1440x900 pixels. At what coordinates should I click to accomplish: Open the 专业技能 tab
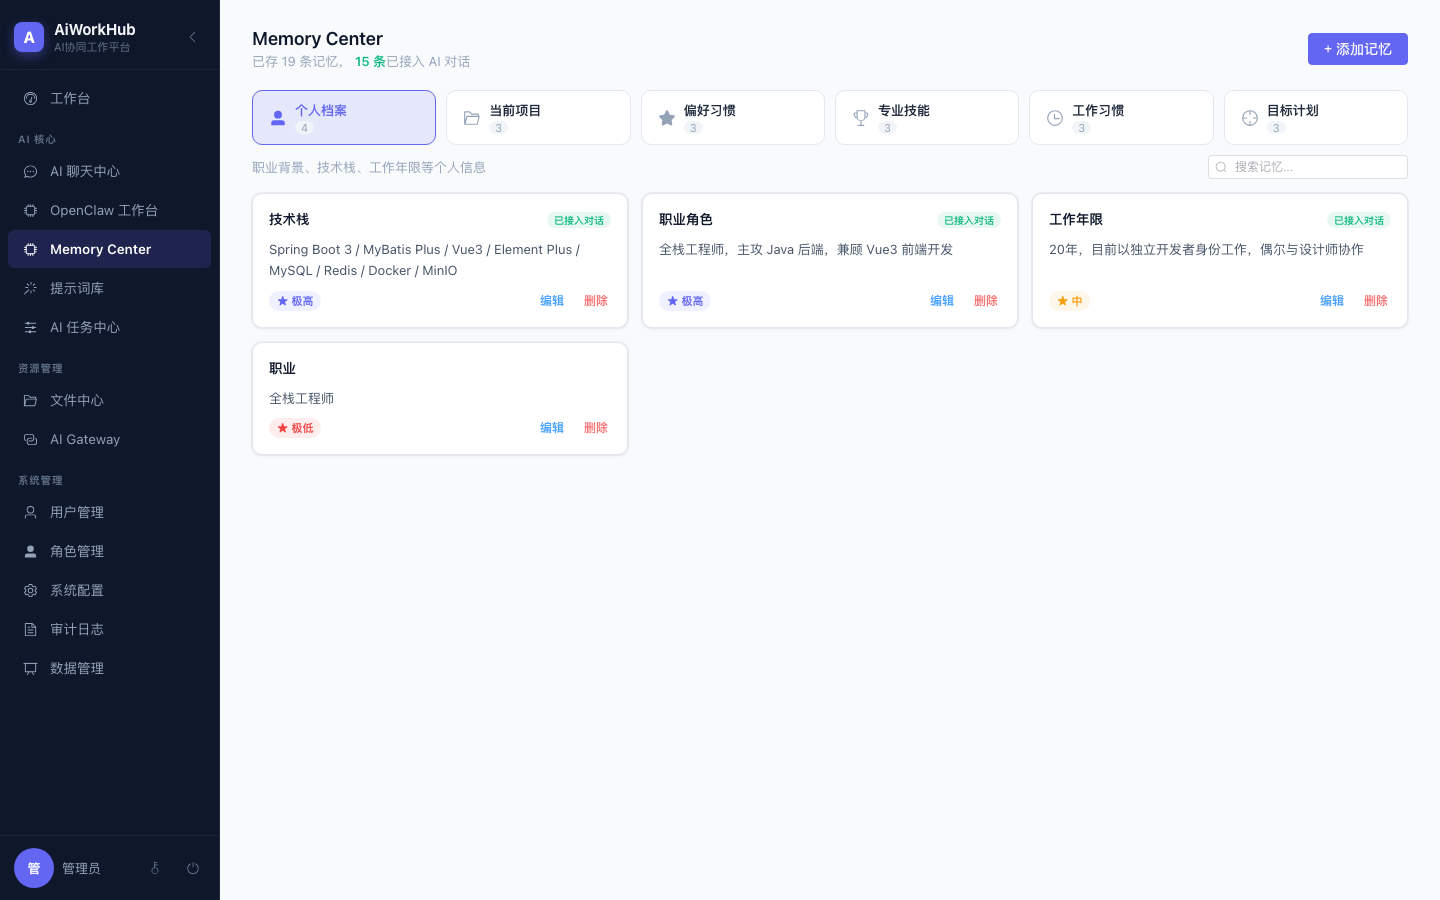(x=927, y=118)
